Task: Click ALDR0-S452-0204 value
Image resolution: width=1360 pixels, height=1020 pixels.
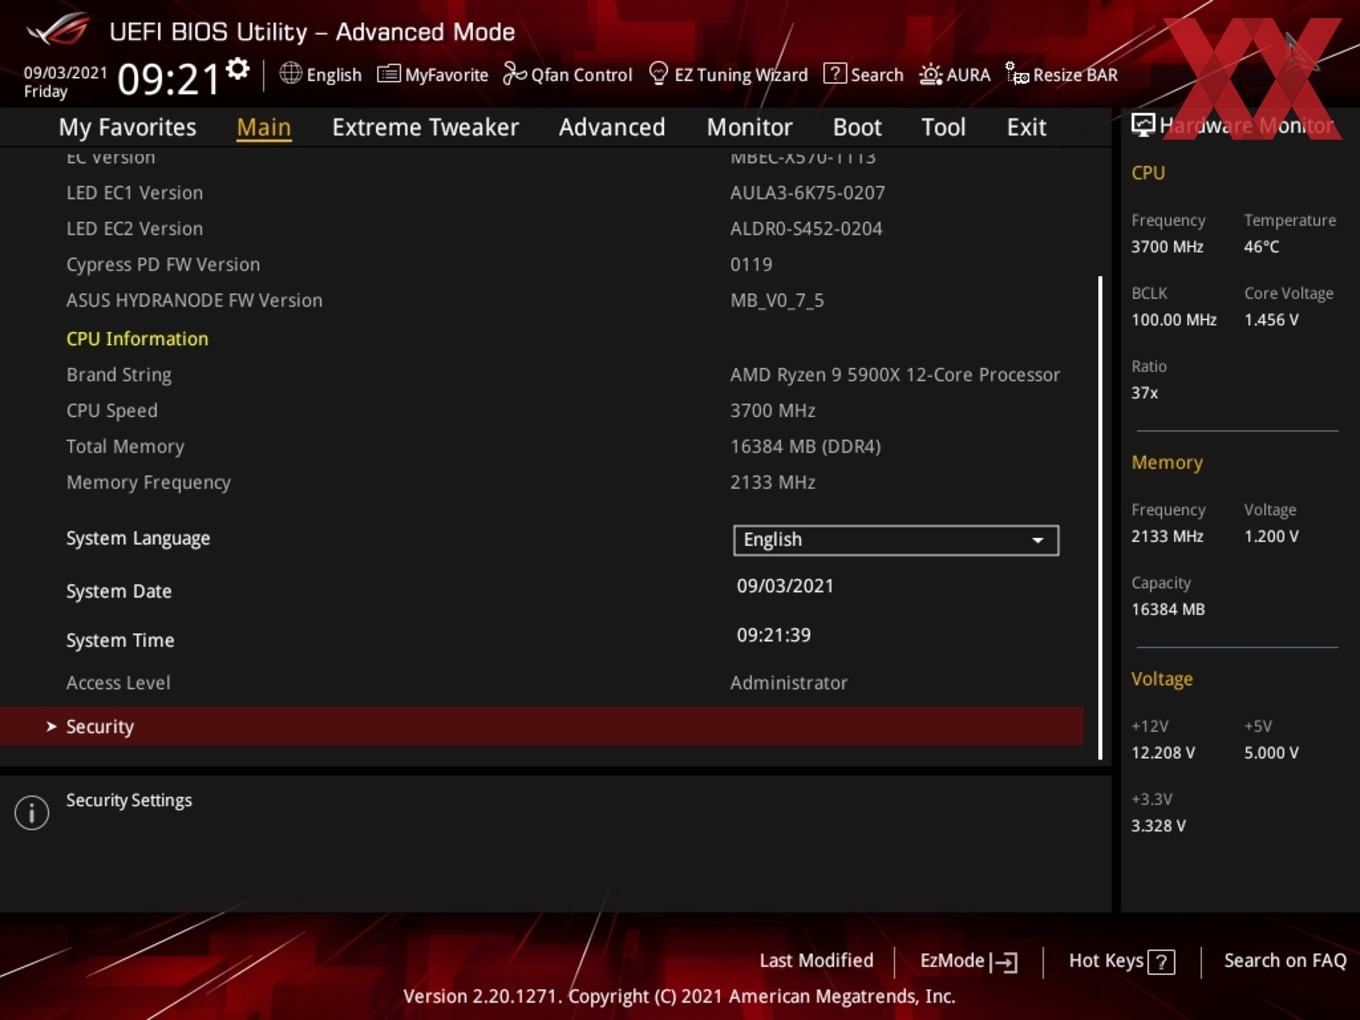Action: pos(806,229)
